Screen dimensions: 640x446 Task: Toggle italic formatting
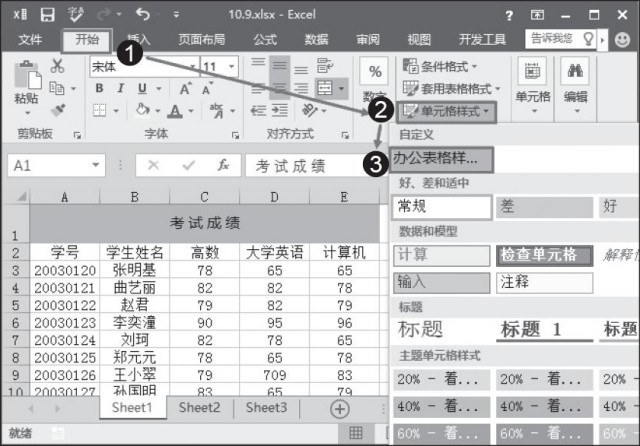121,88
